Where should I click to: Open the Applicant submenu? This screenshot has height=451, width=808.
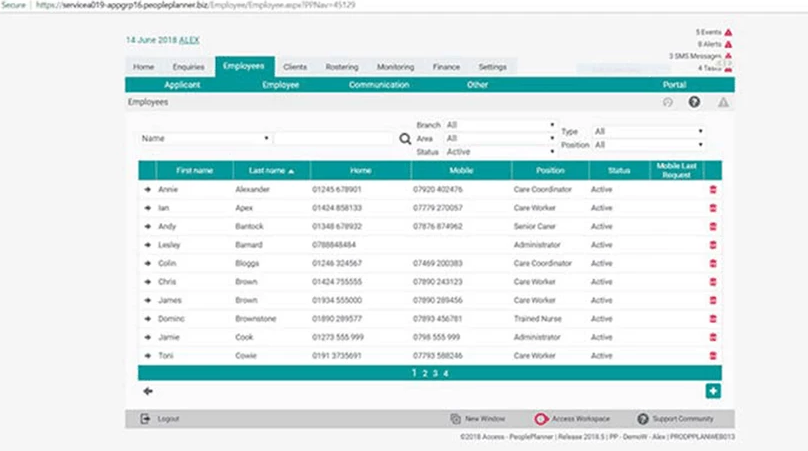coord(182,85)
